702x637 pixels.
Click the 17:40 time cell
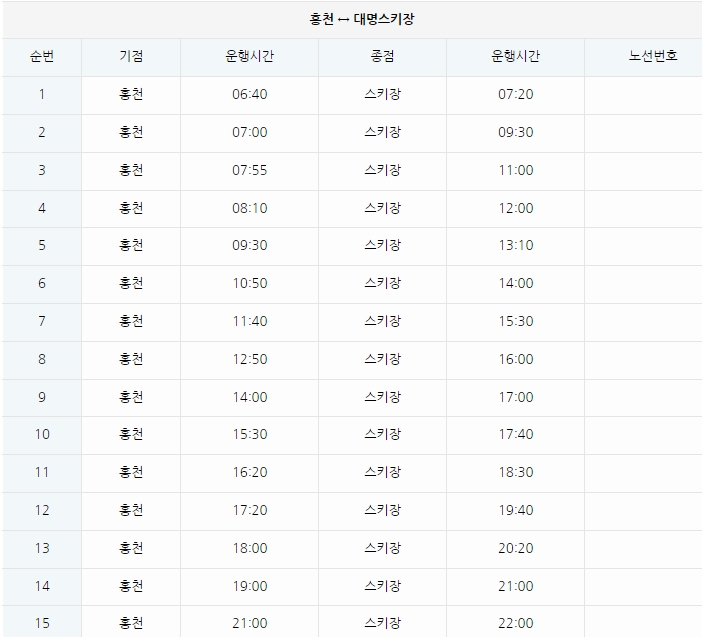tap(515, 434)
